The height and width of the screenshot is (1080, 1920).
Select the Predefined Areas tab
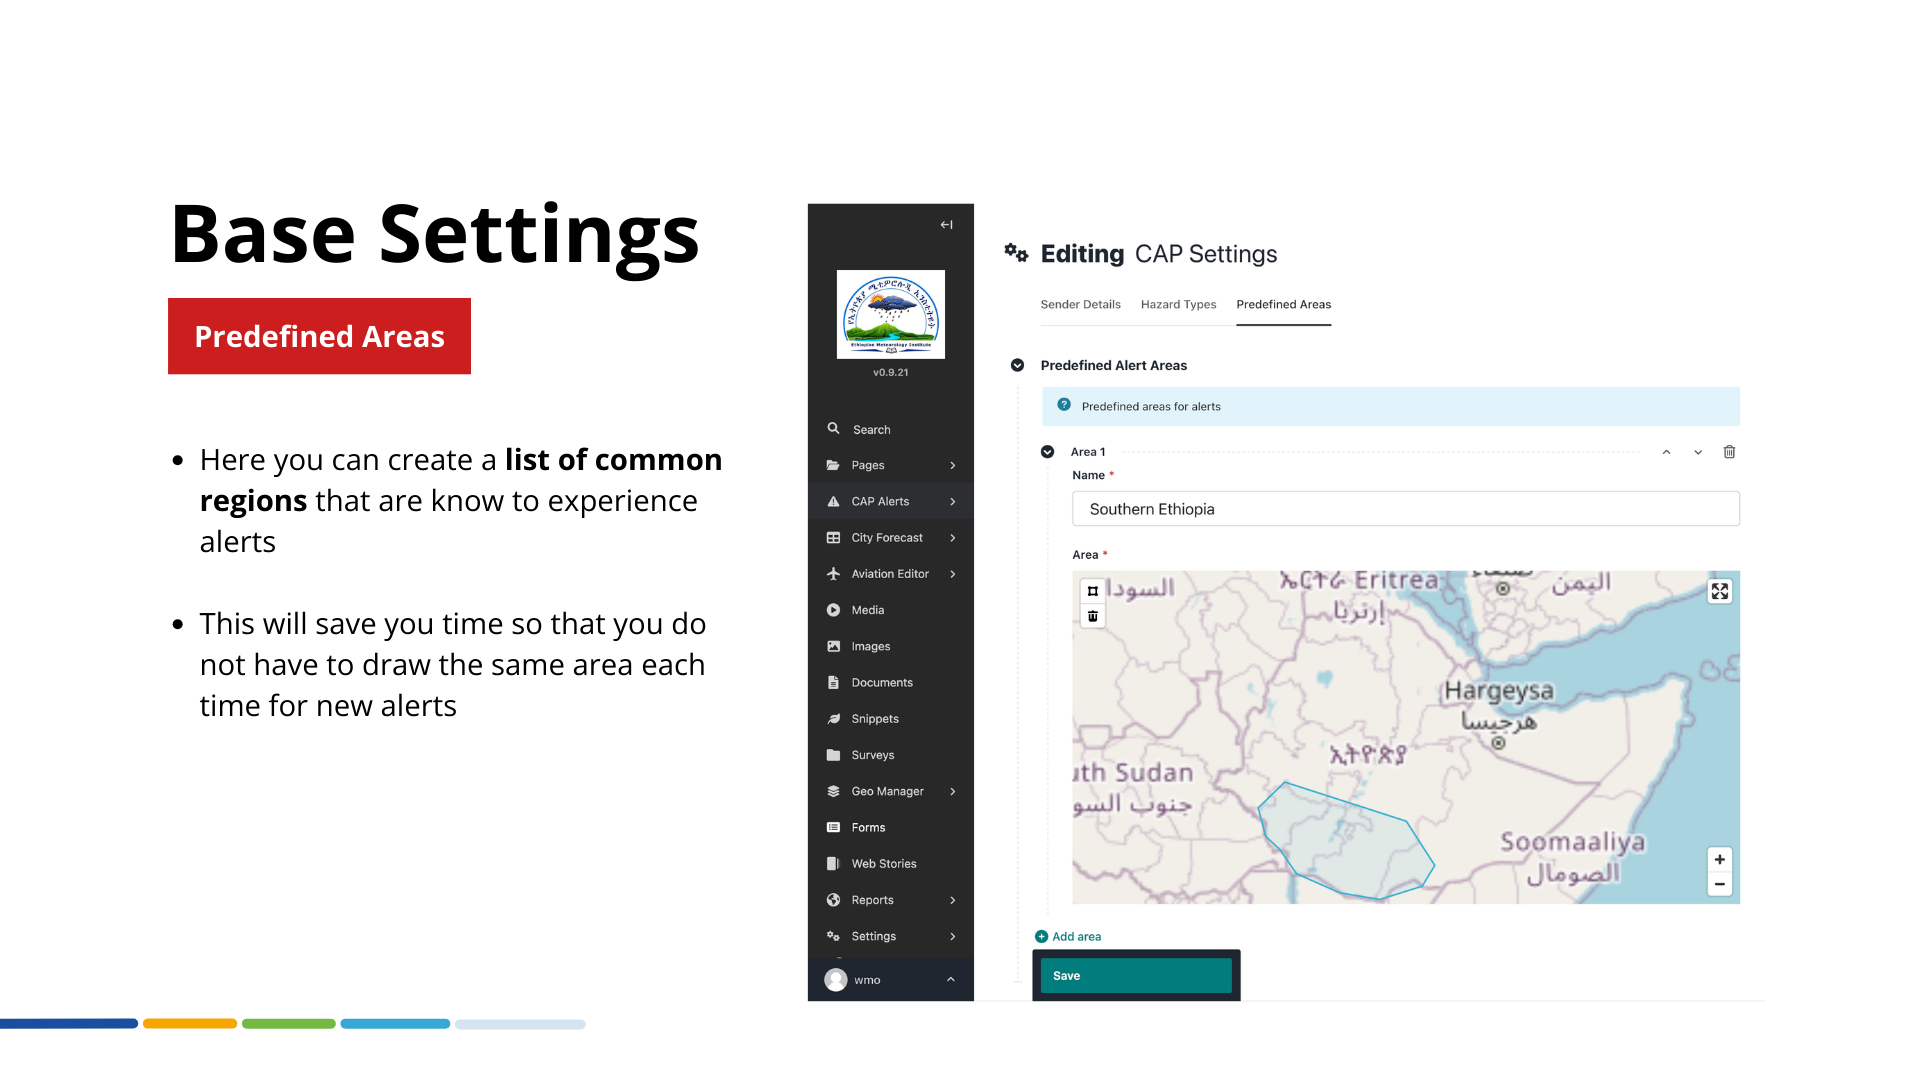[1283, 304]
